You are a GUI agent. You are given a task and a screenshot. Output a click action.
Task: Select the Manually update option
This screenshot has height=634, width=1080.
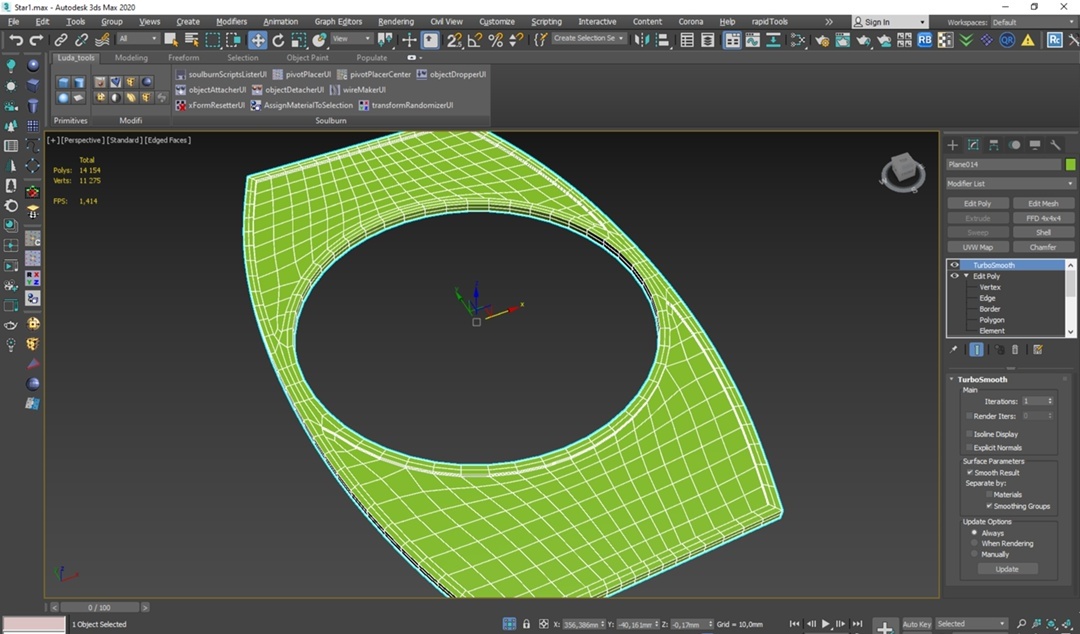coord(974,554)
